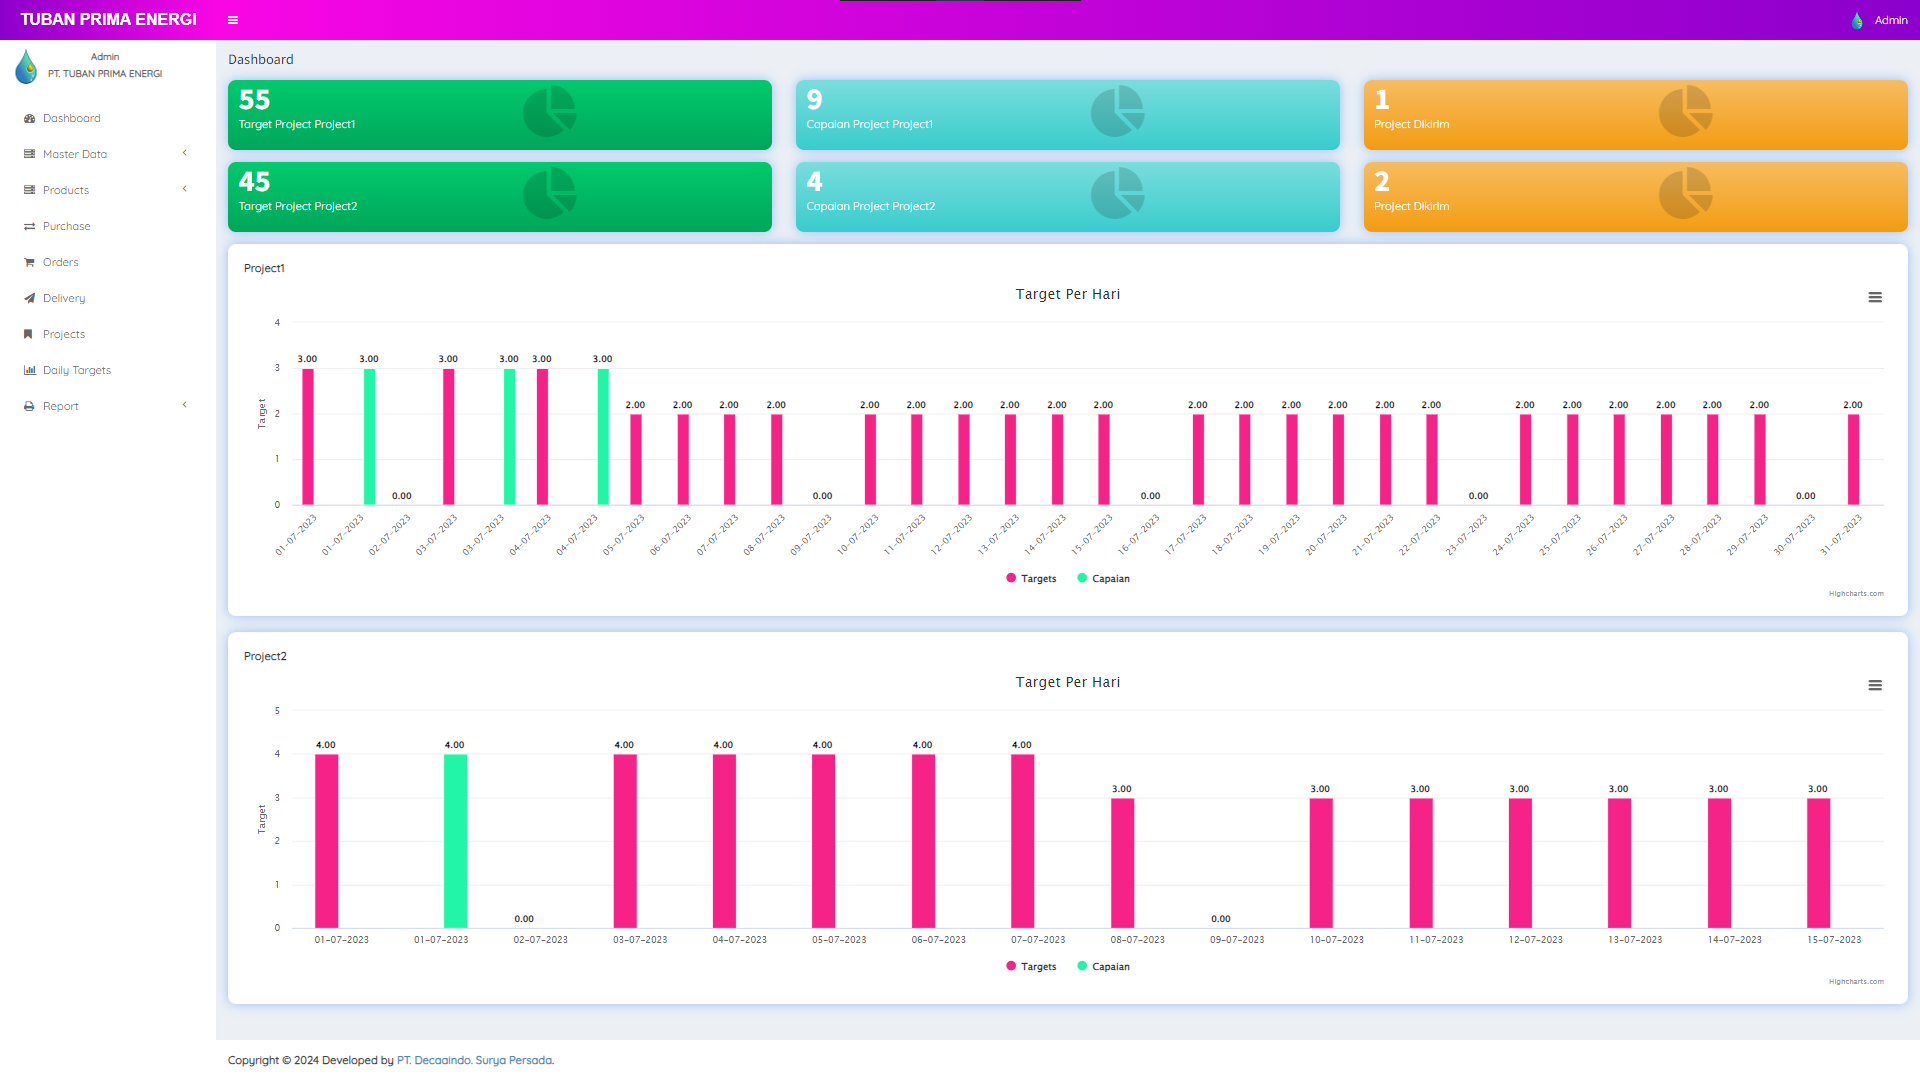This screenshot has width=1920, height=1080.
Task: Click the Projects sidebar icon
Action: 29,334
